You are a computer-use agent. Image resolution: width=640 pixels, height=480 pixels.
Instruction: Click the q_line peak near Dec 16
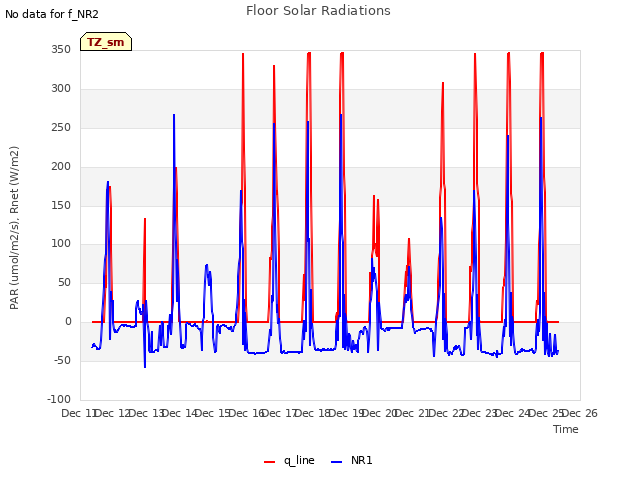pos(243,53)
